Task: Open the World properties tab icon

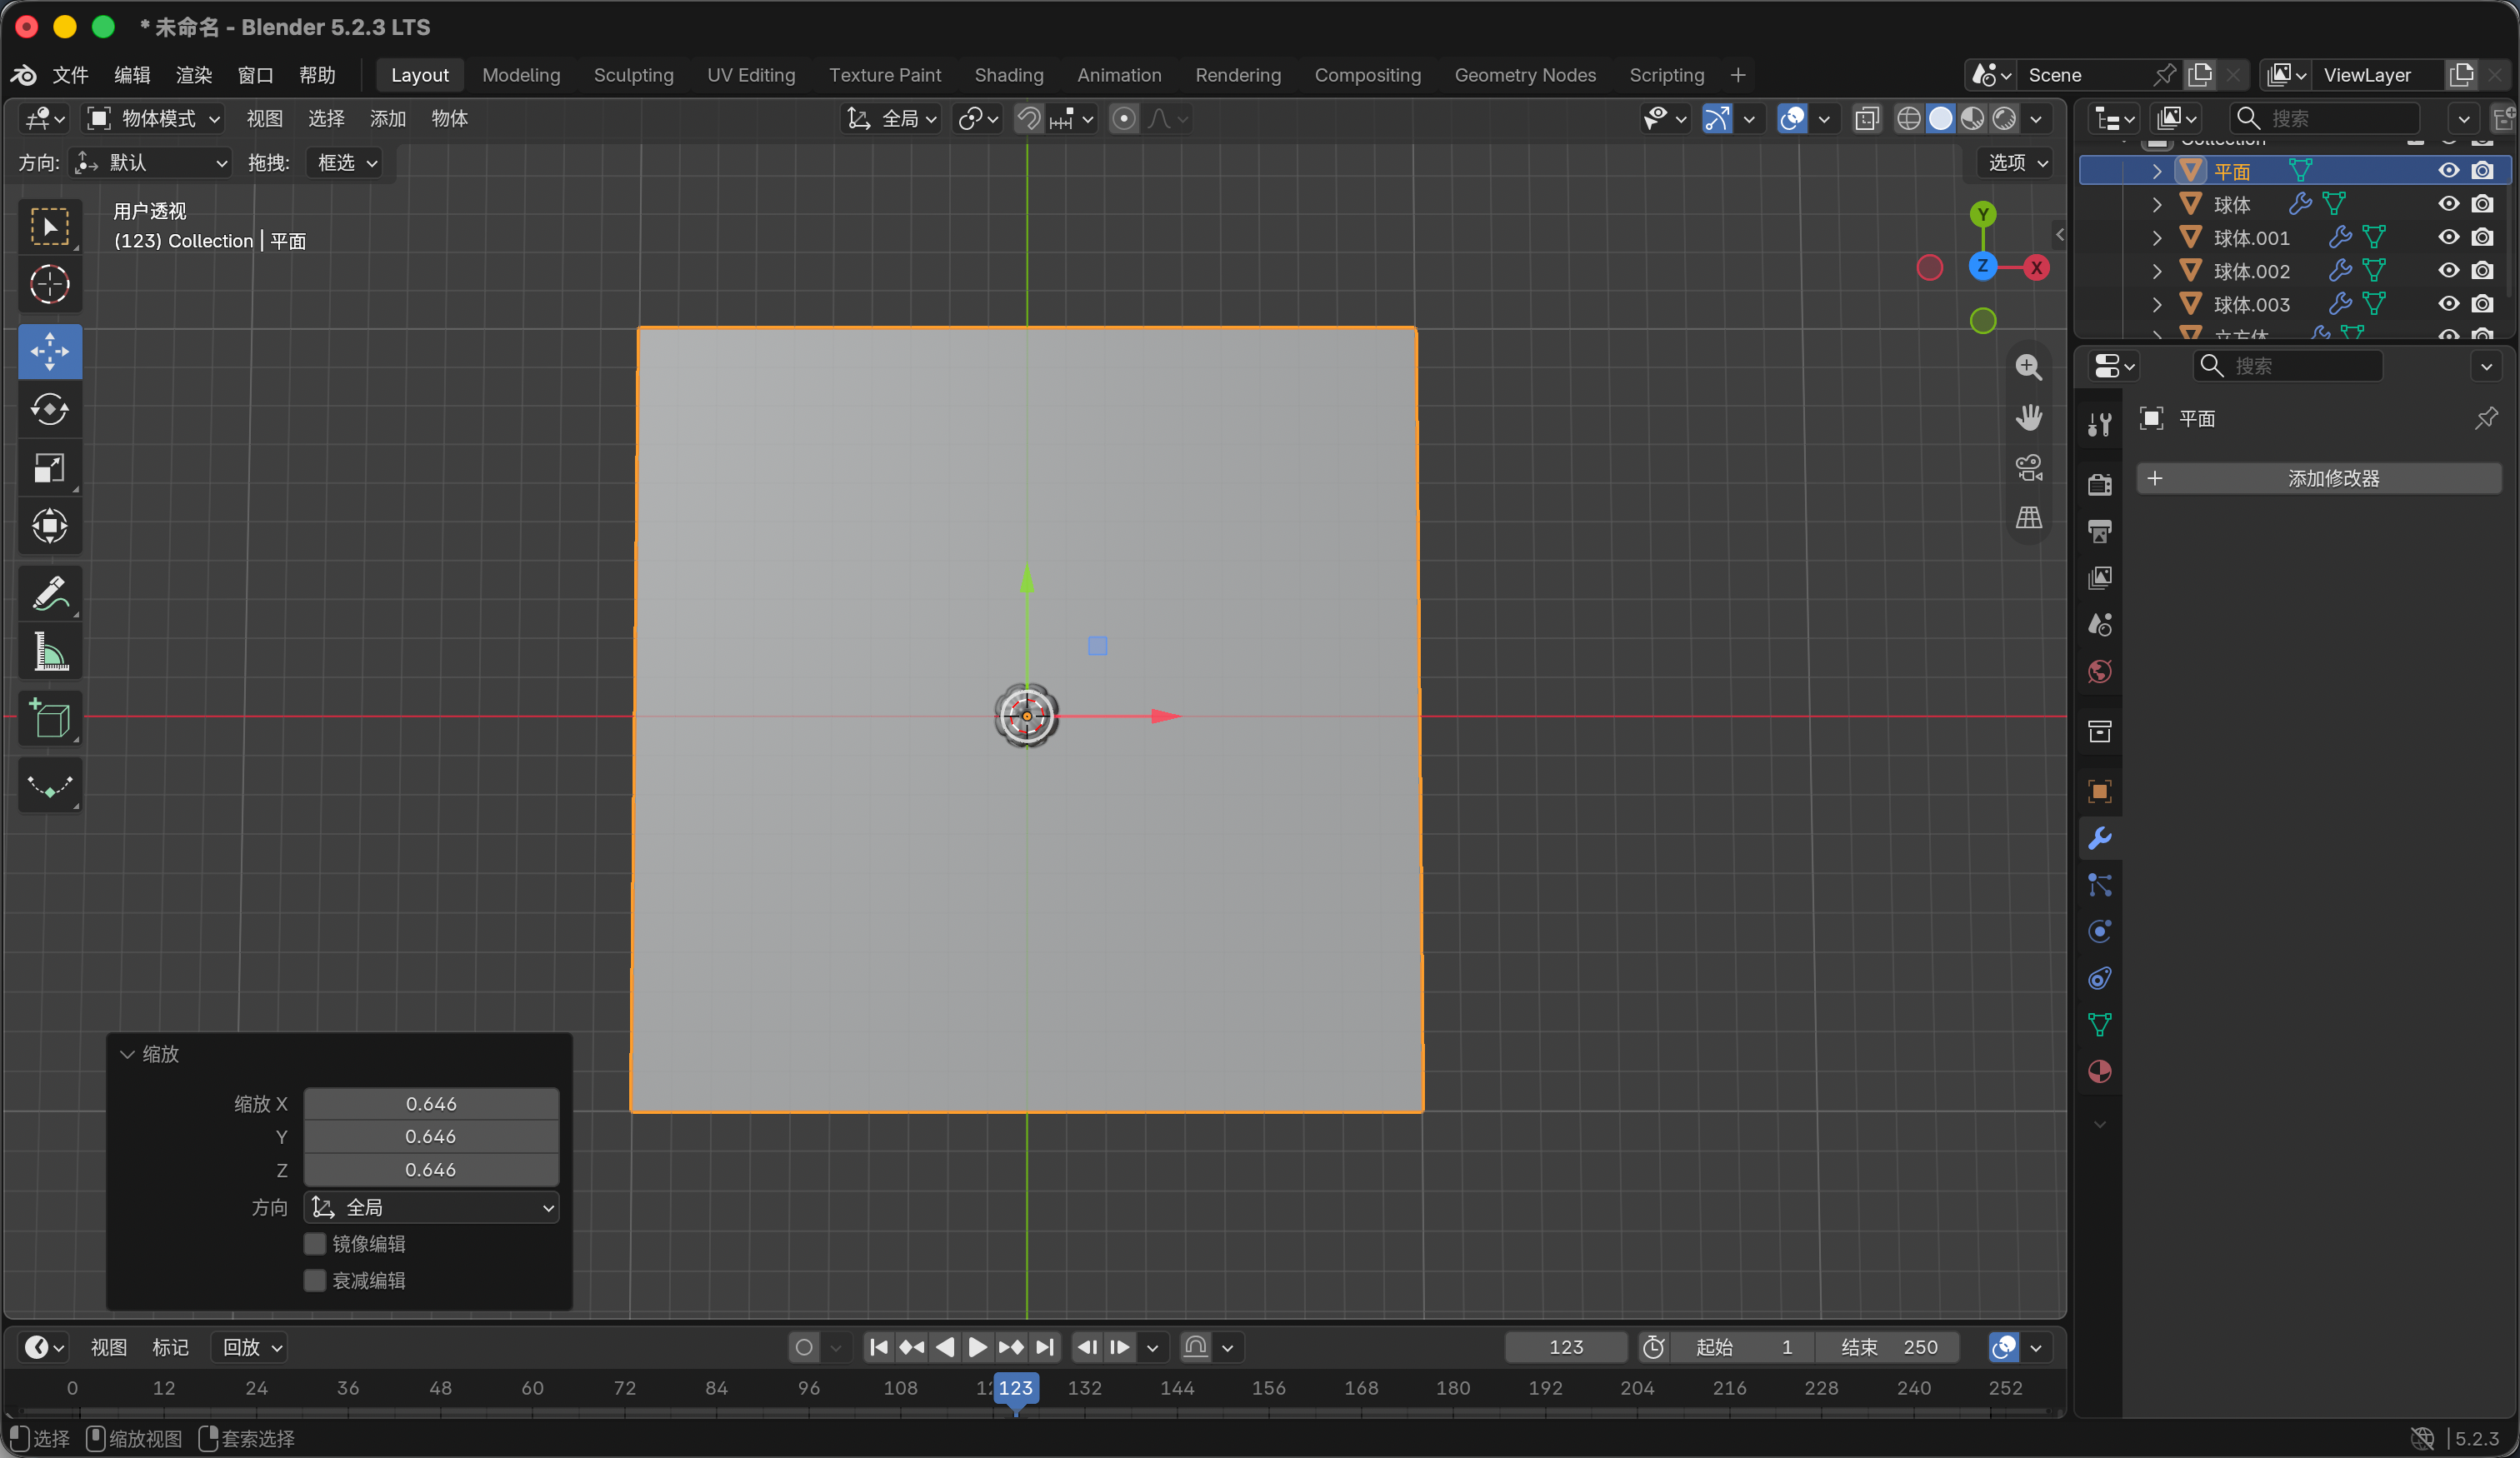Action: [x=2099, y=672]
